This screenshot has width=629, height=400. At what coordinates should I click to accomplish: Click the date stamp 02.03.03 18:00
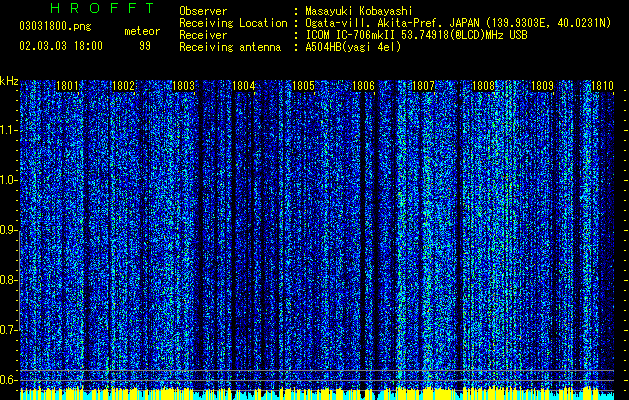tap(61, 46)
